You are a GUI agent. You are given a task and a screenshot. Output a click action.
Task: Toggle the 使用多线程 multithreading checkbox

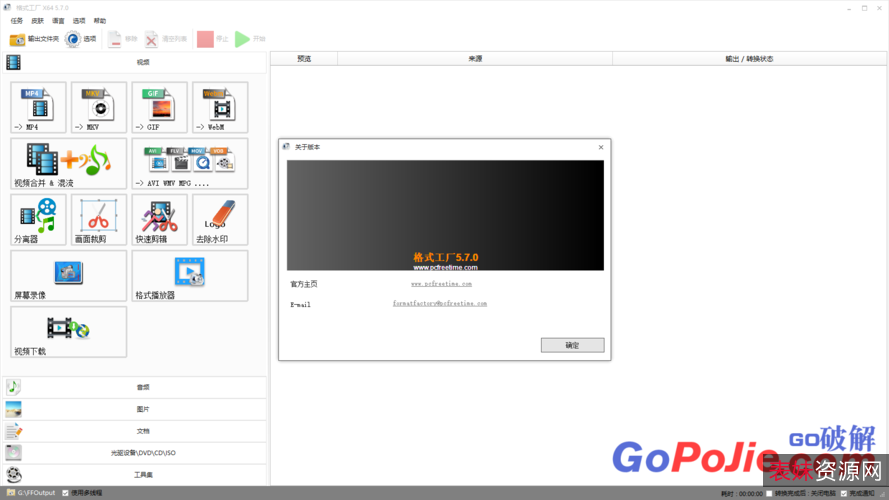click(x=65, y=493)
